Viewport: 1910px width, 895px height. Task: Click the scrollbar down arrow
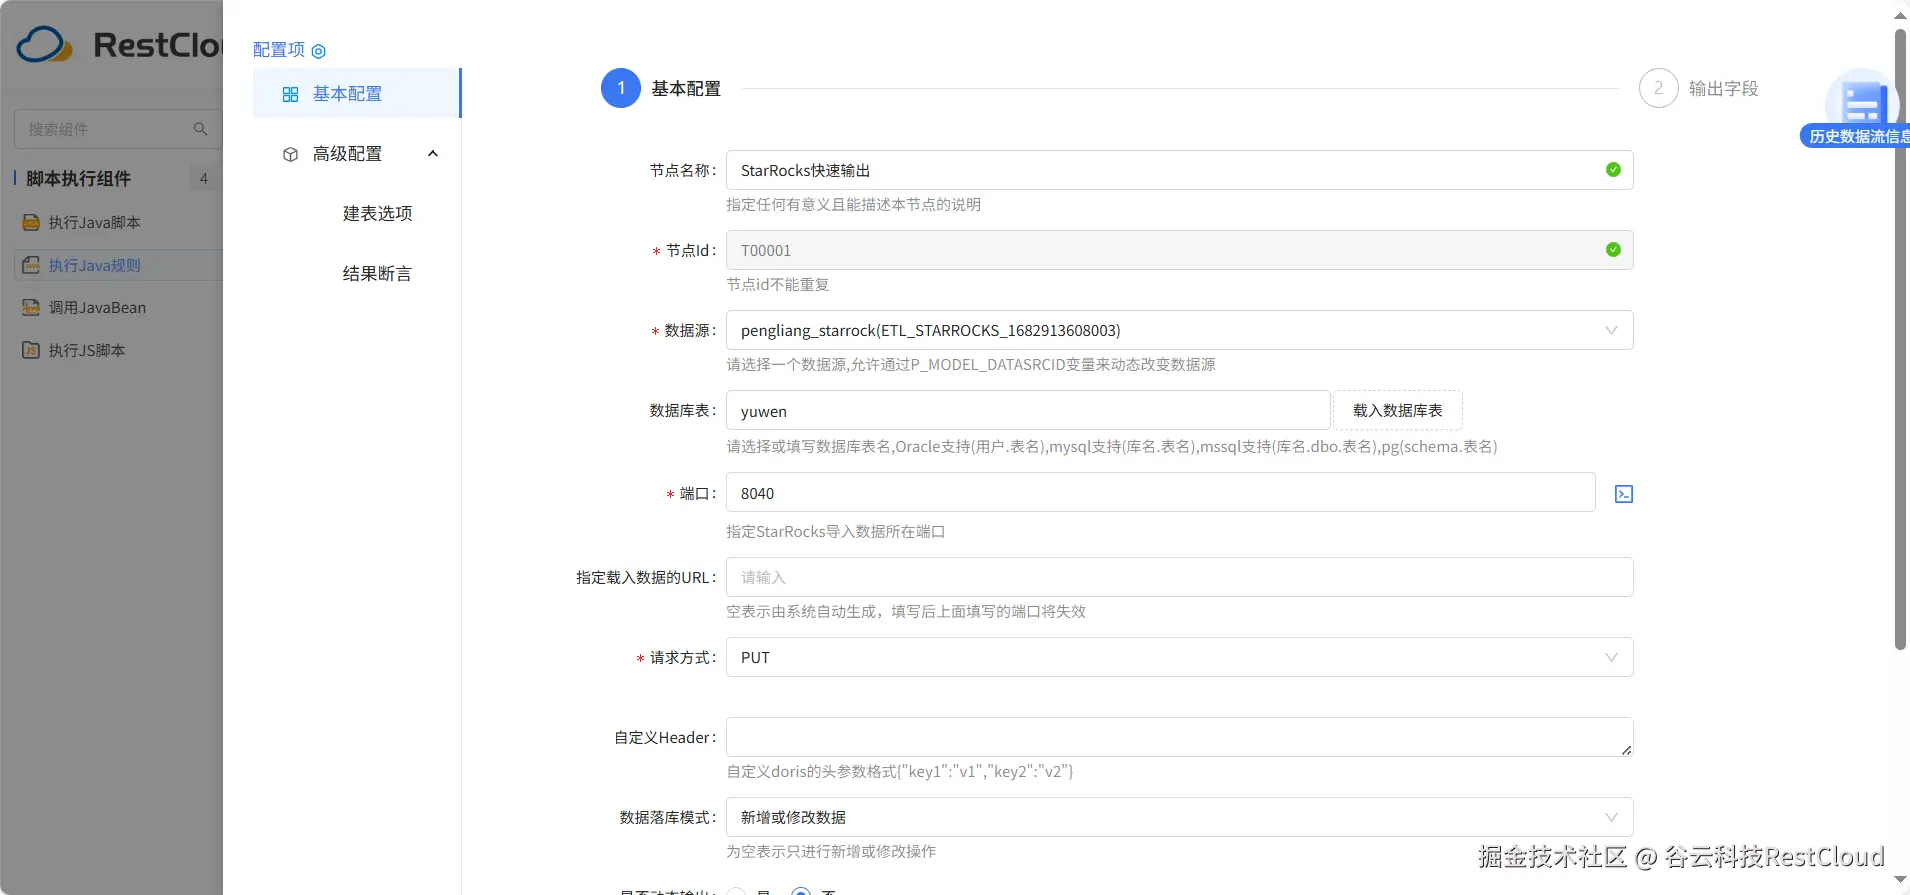(1900, 880)
